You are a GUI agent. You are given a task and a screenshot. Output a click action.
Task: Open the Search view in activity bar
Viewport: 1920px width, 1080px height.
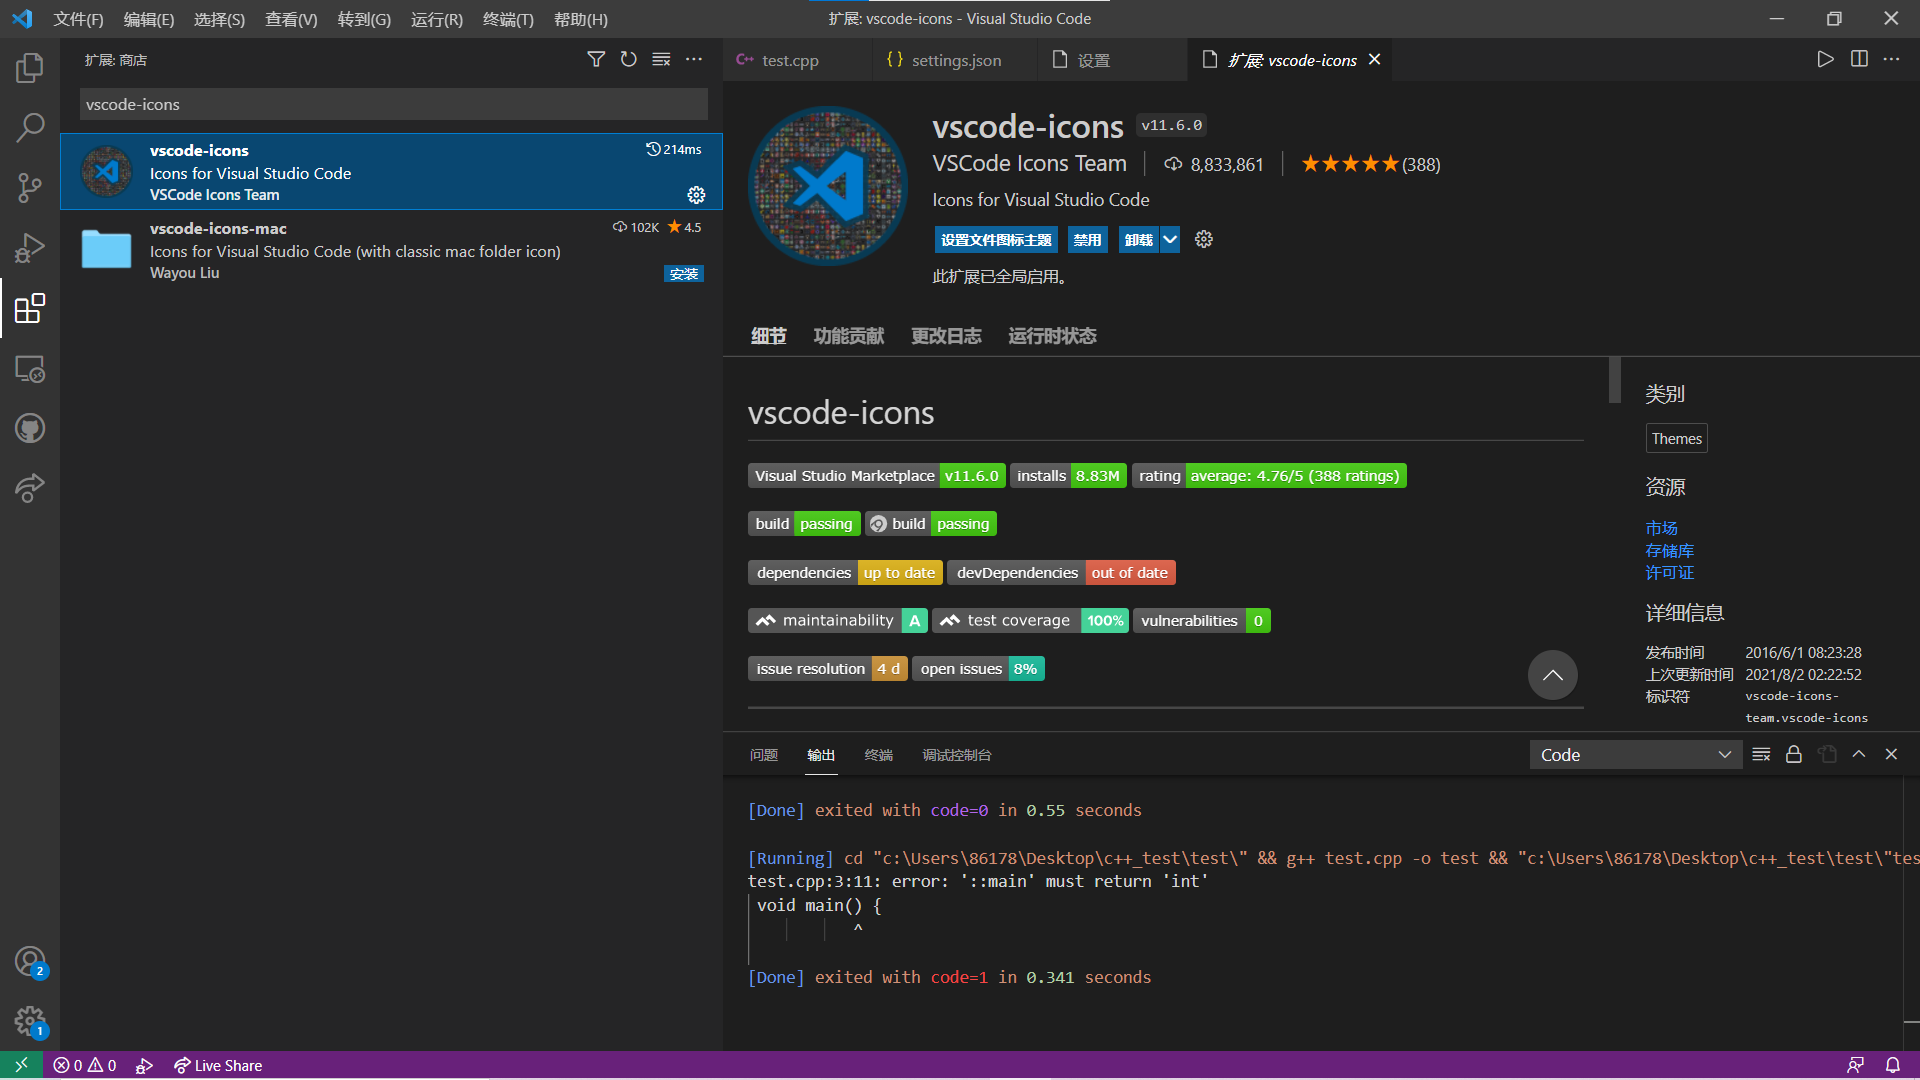30,128
